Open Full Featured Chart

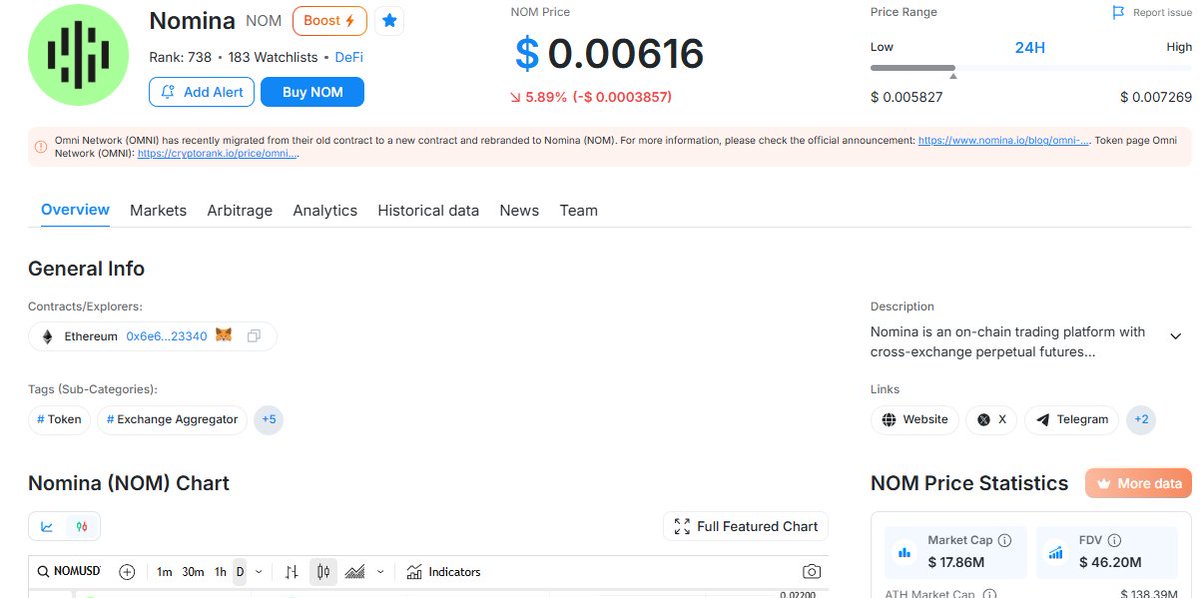click(746, 526)
